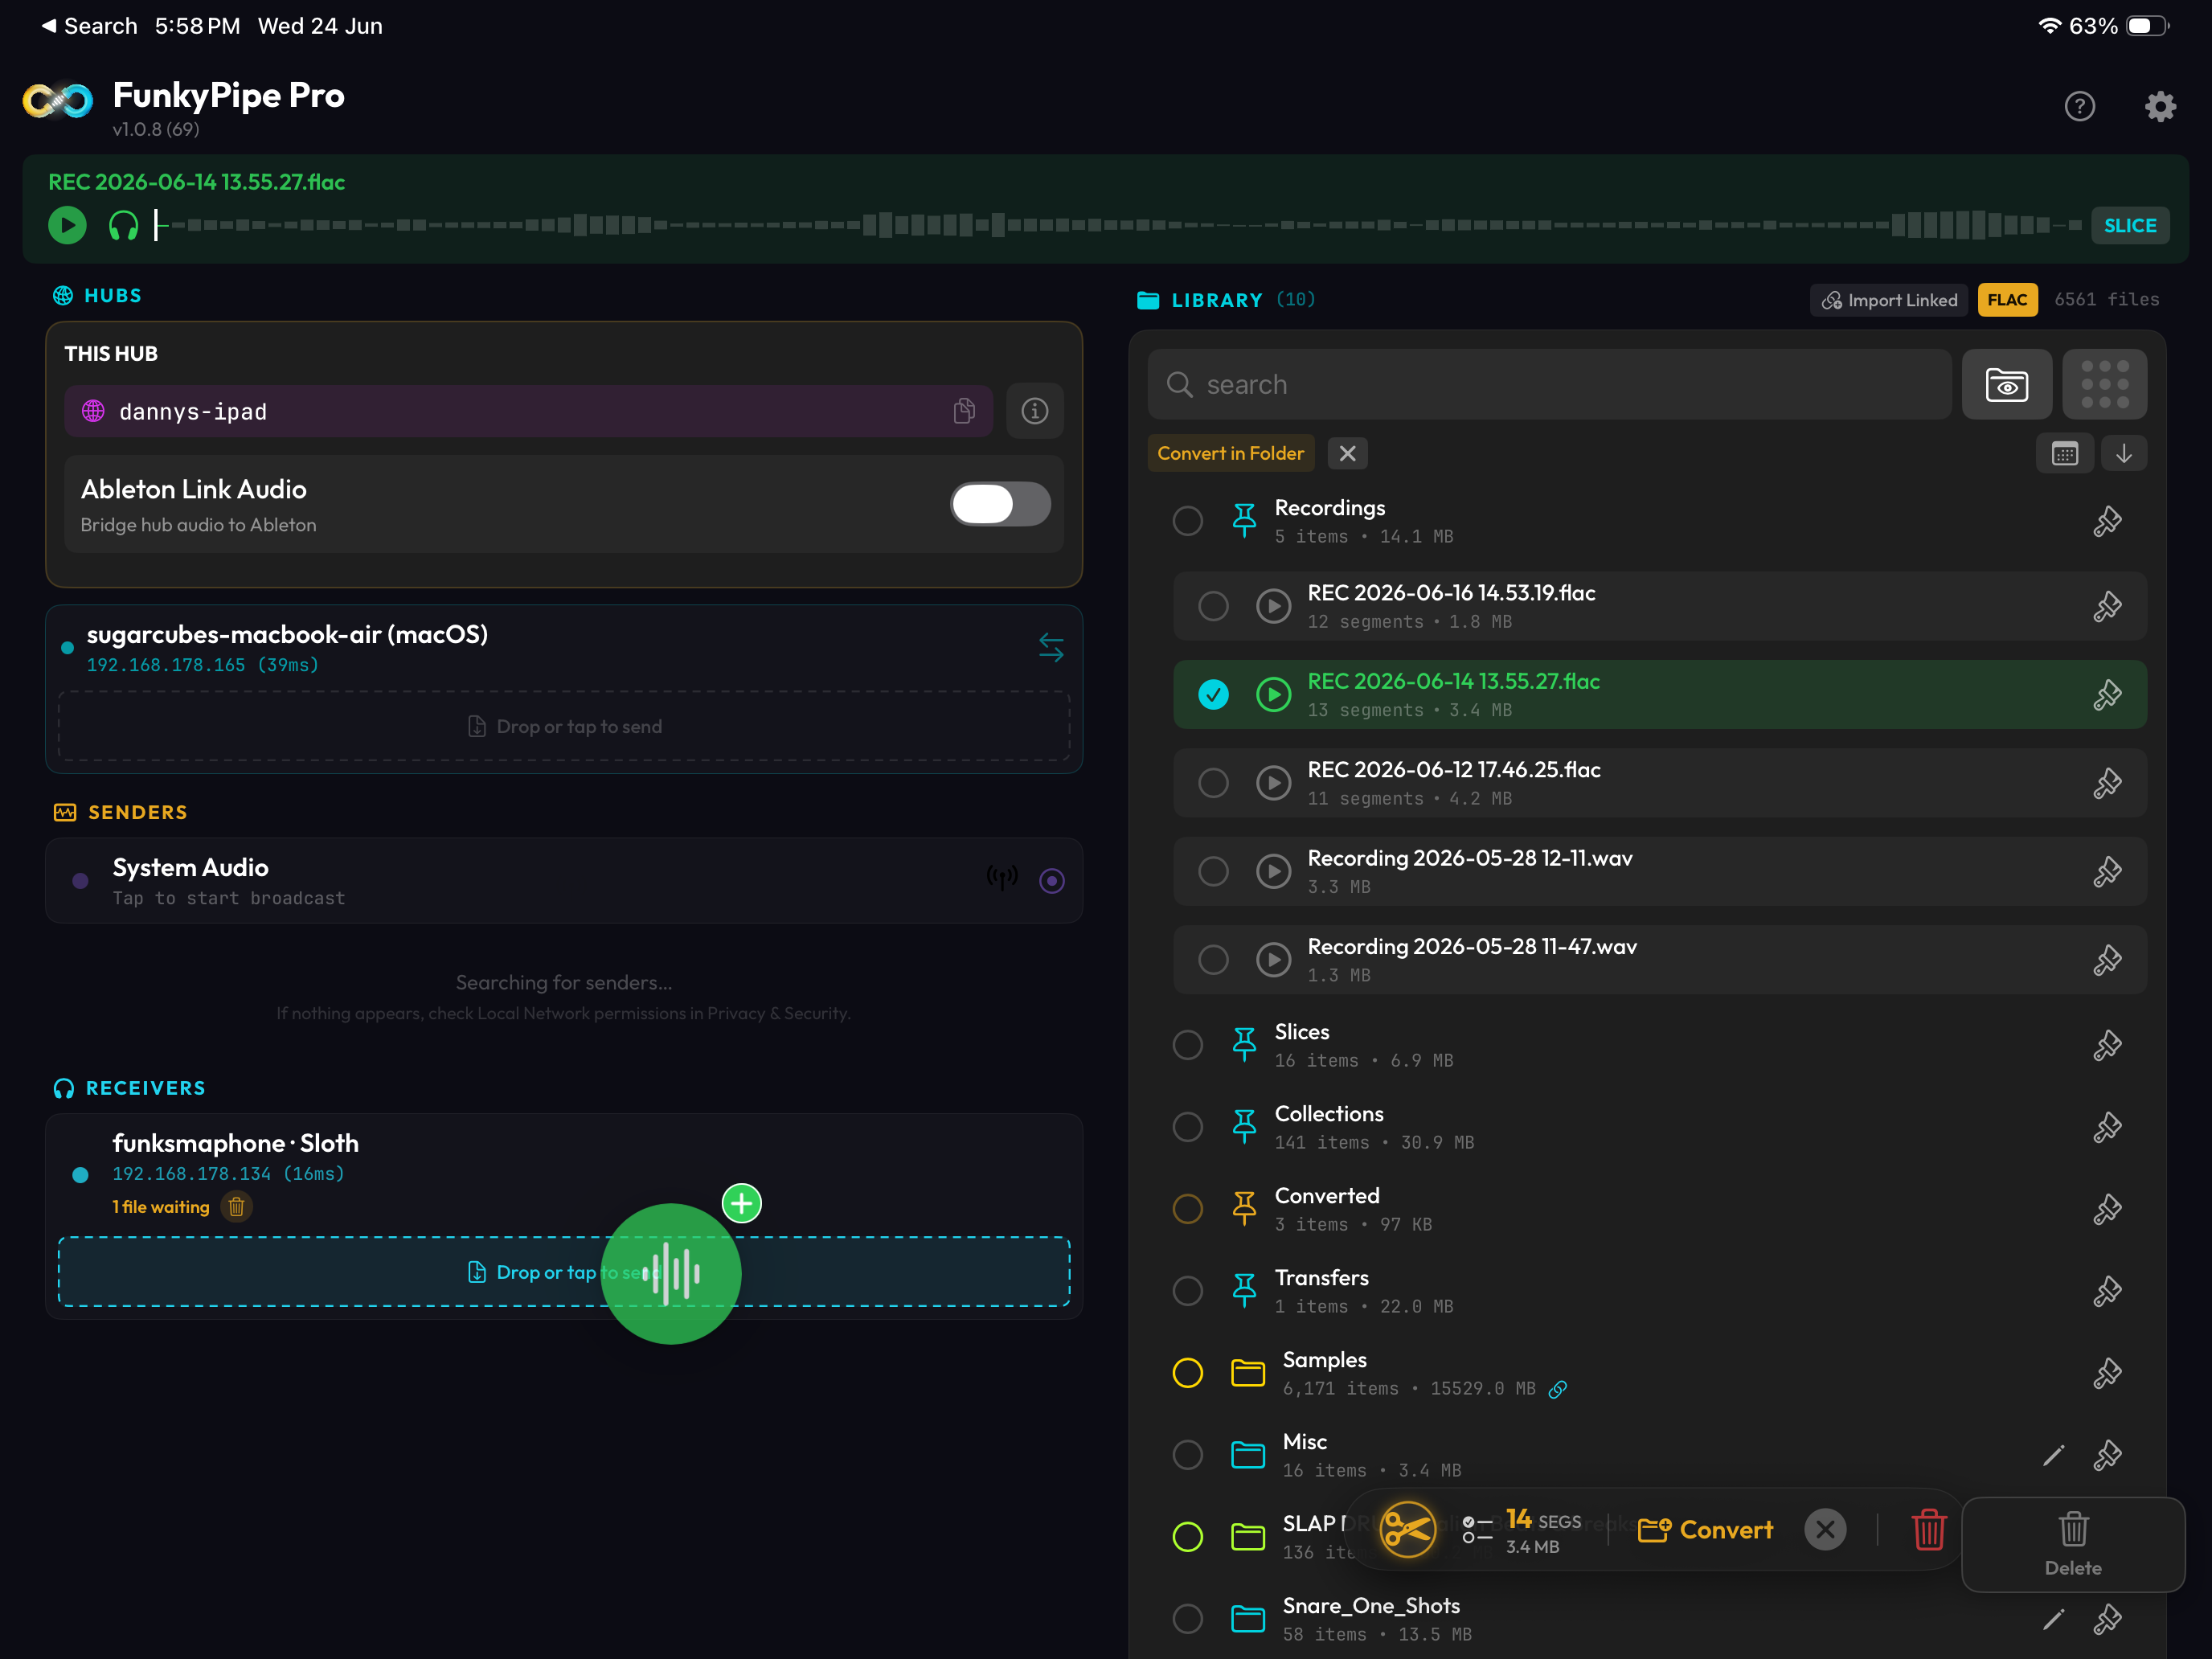
Task: Select Recording 2026-05-28 11-47.wav checkbox
Action: click(x=1213, y=960)
